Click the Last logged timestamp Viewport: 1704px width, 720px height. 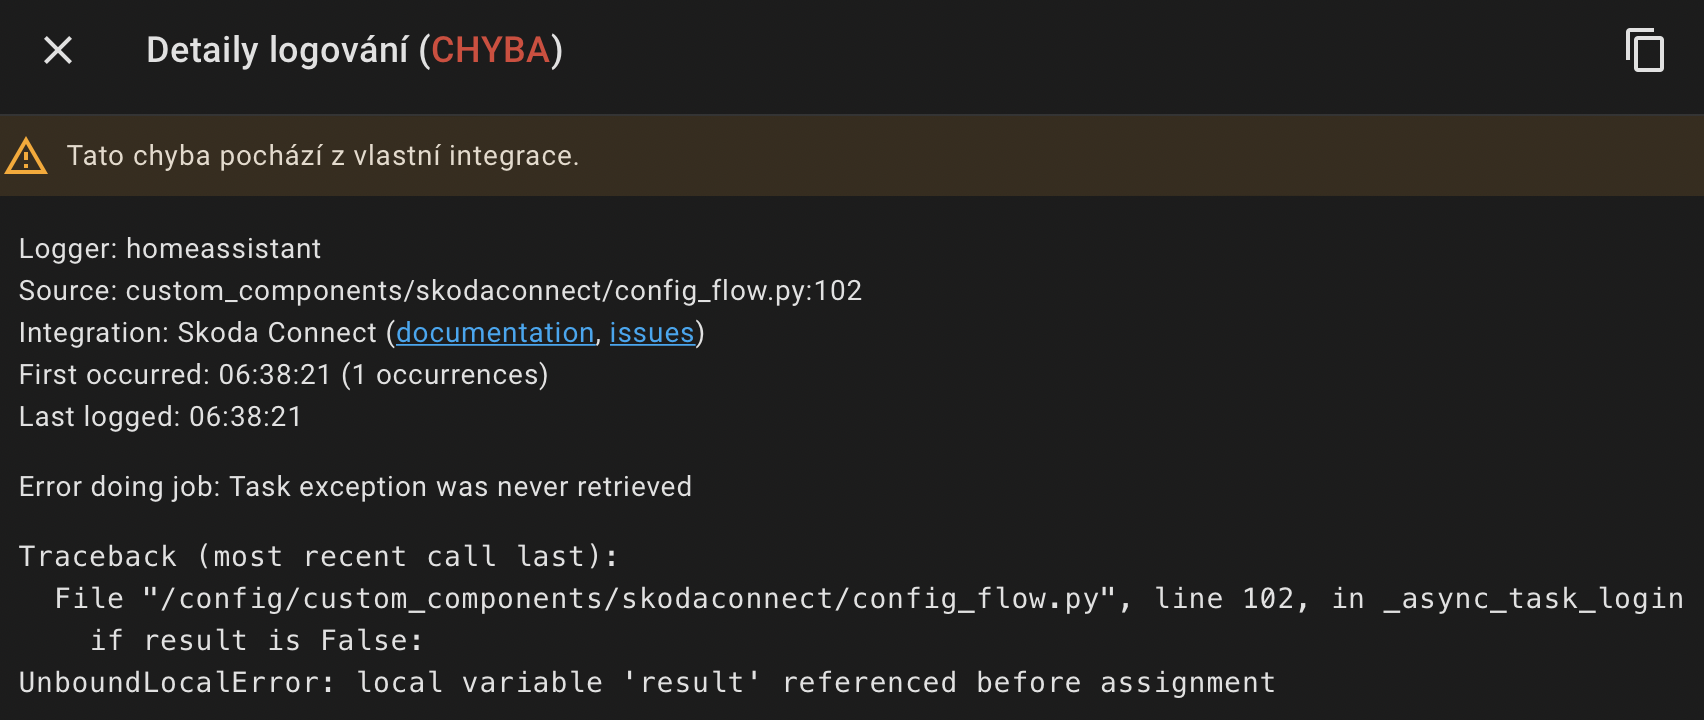(x=160, y=417)
